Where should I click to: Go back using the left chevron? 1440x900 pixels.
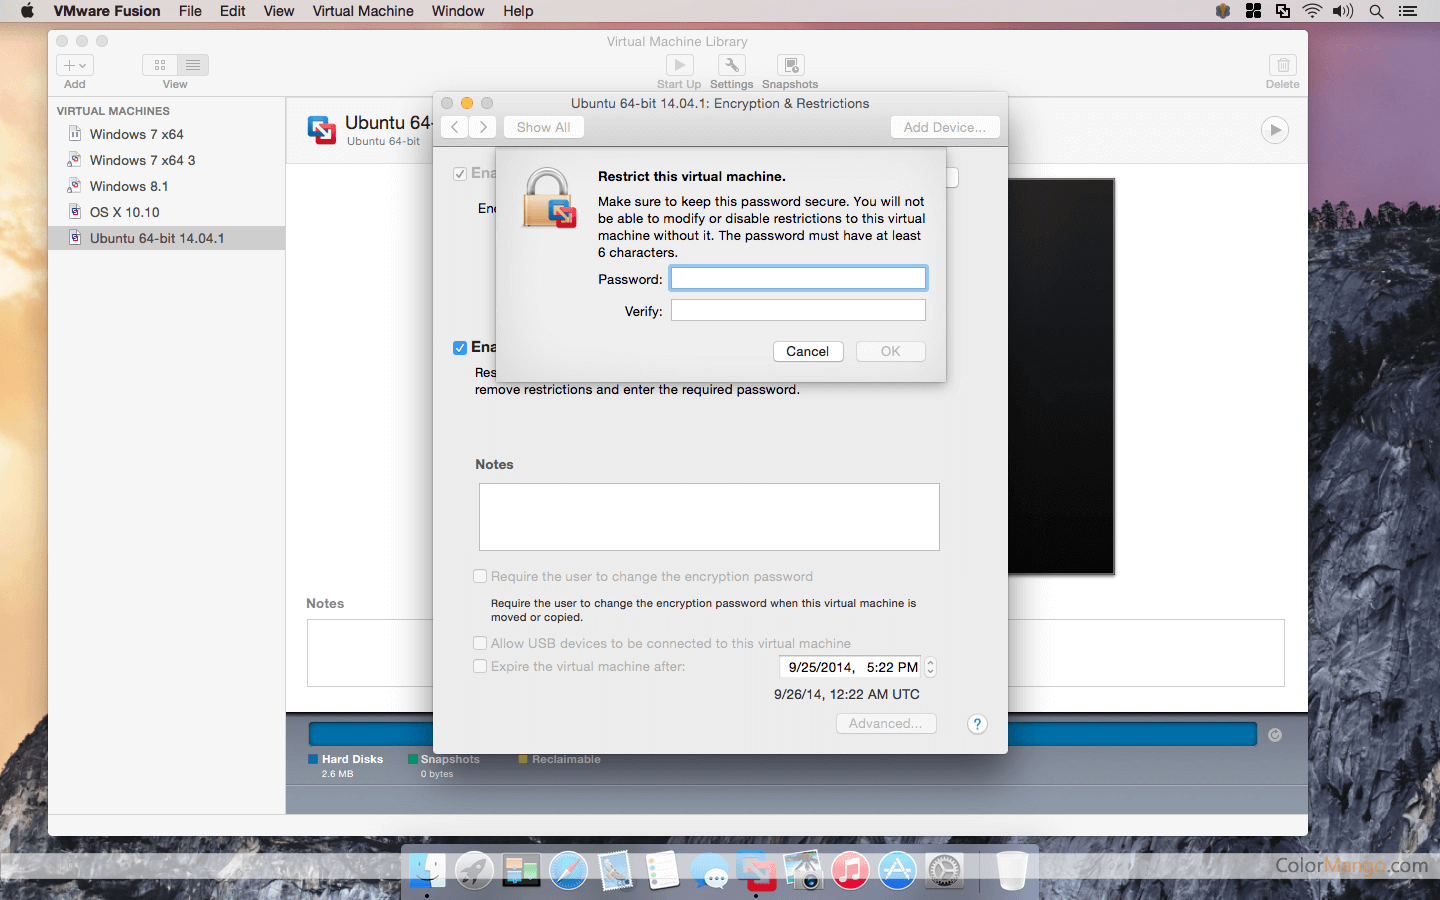(x=454, y=127)
